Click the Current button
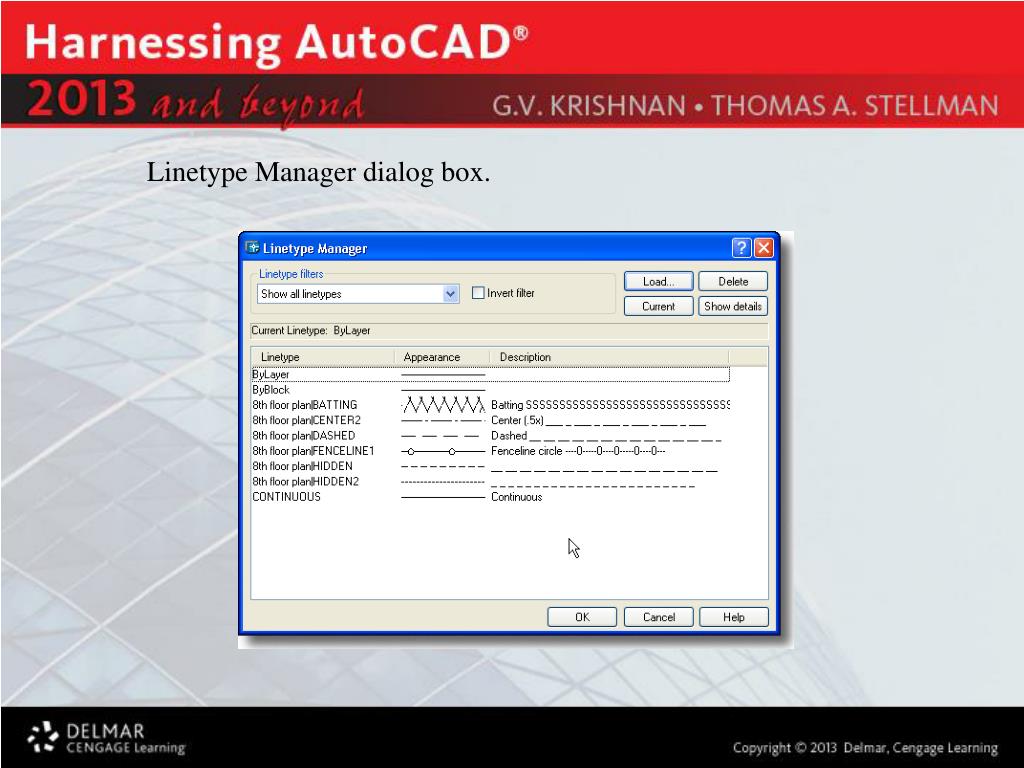Screen dimensions: 1024x768 pos(658,306)
